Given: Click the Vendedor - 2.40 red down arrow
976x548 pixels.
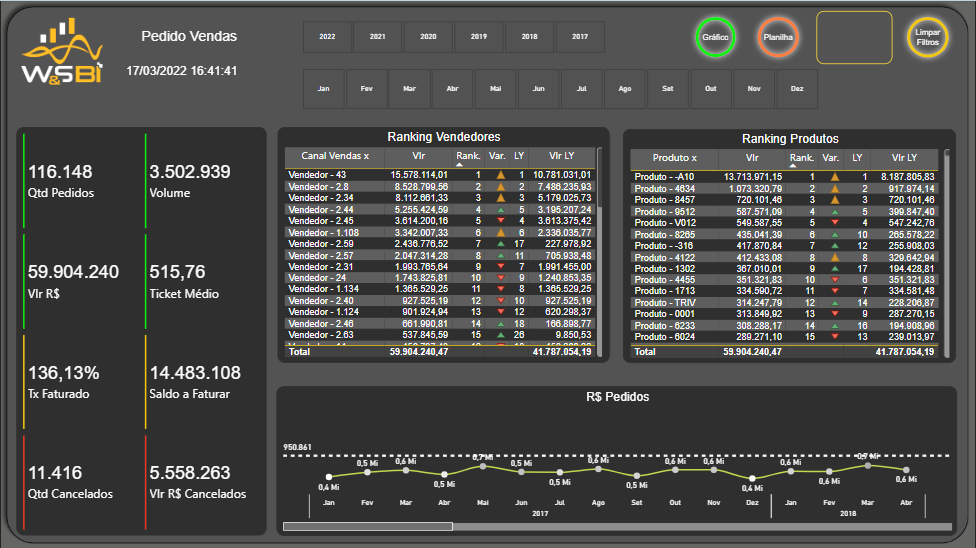Looking at the screenshot, I should (x=500, y=301).
